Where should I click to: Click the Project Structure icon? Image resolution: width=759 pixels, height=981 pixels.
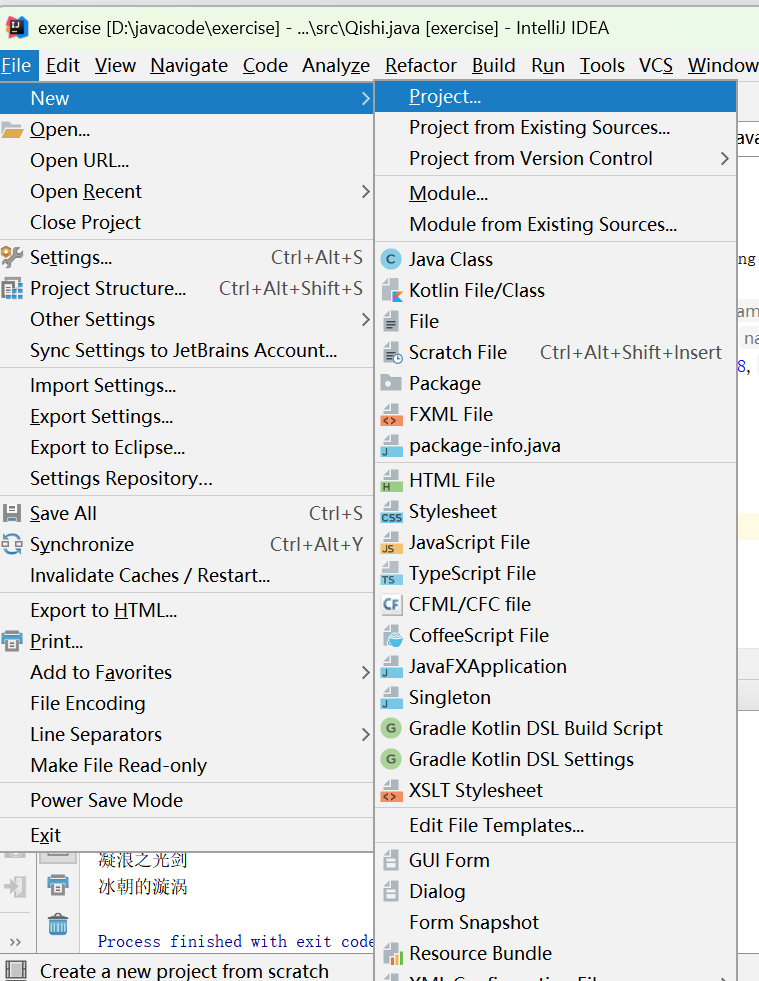[12, 288]
